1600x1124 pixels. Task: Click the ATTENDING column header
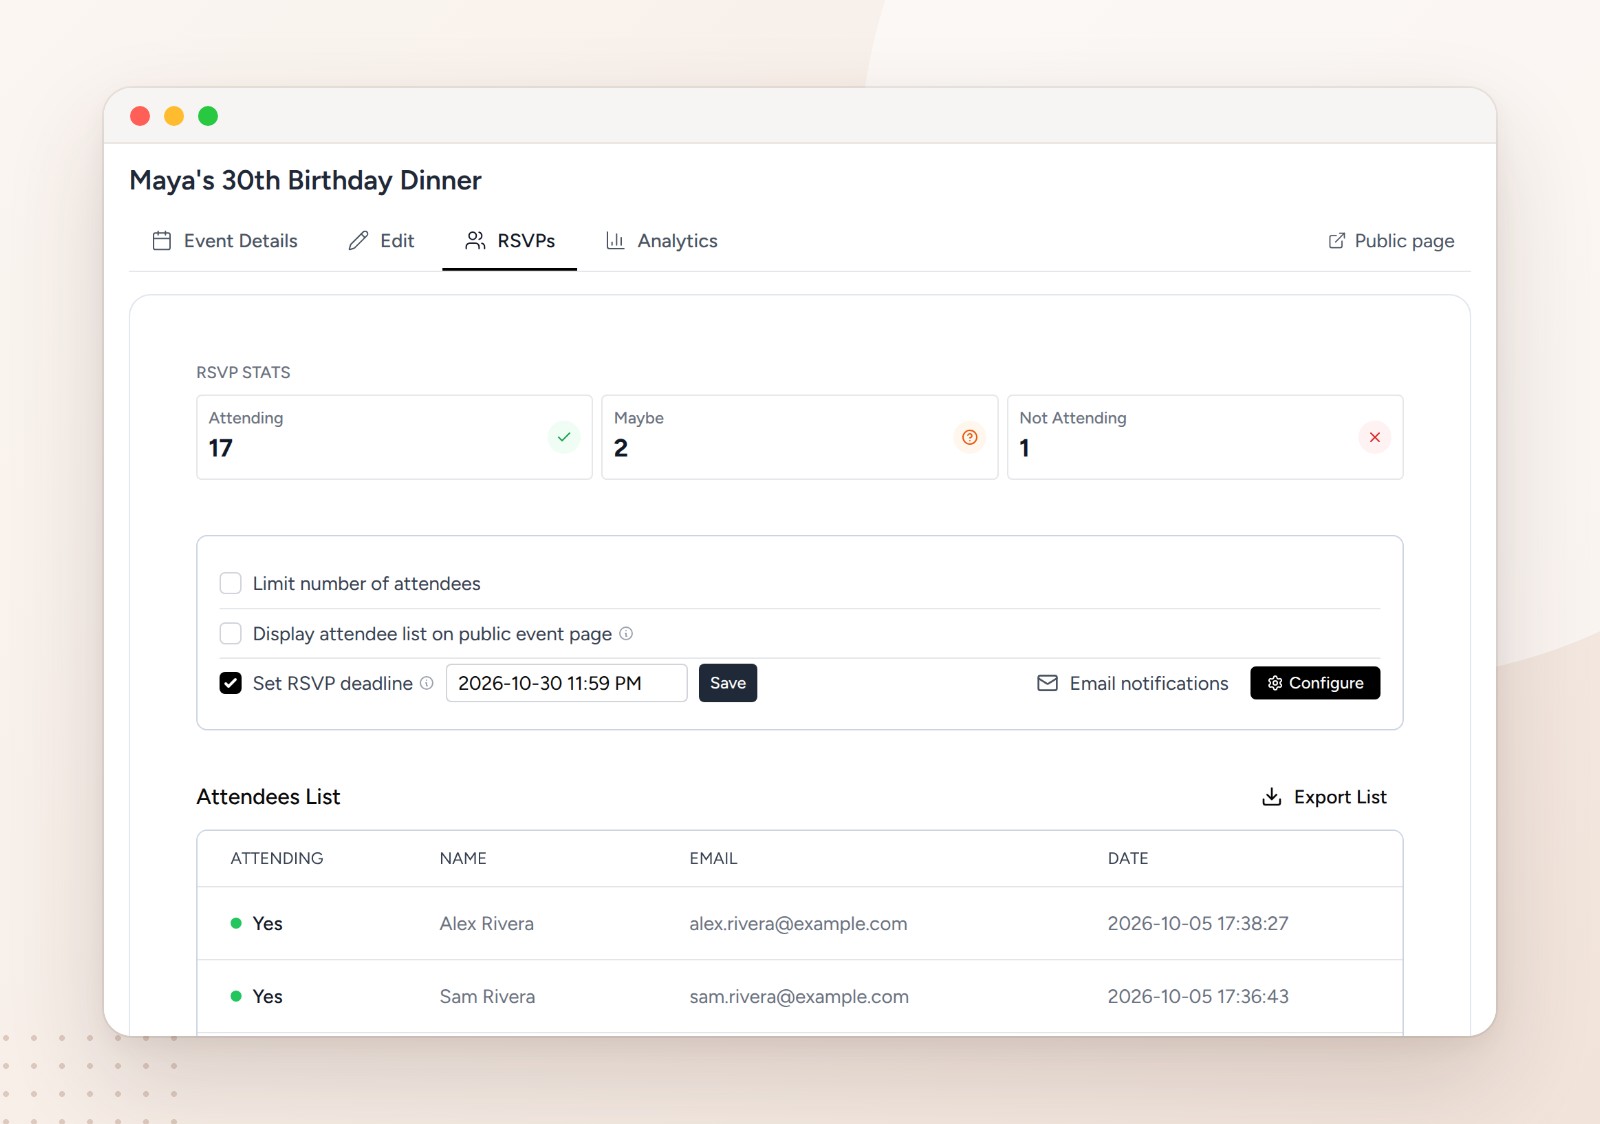coord(277,858)
